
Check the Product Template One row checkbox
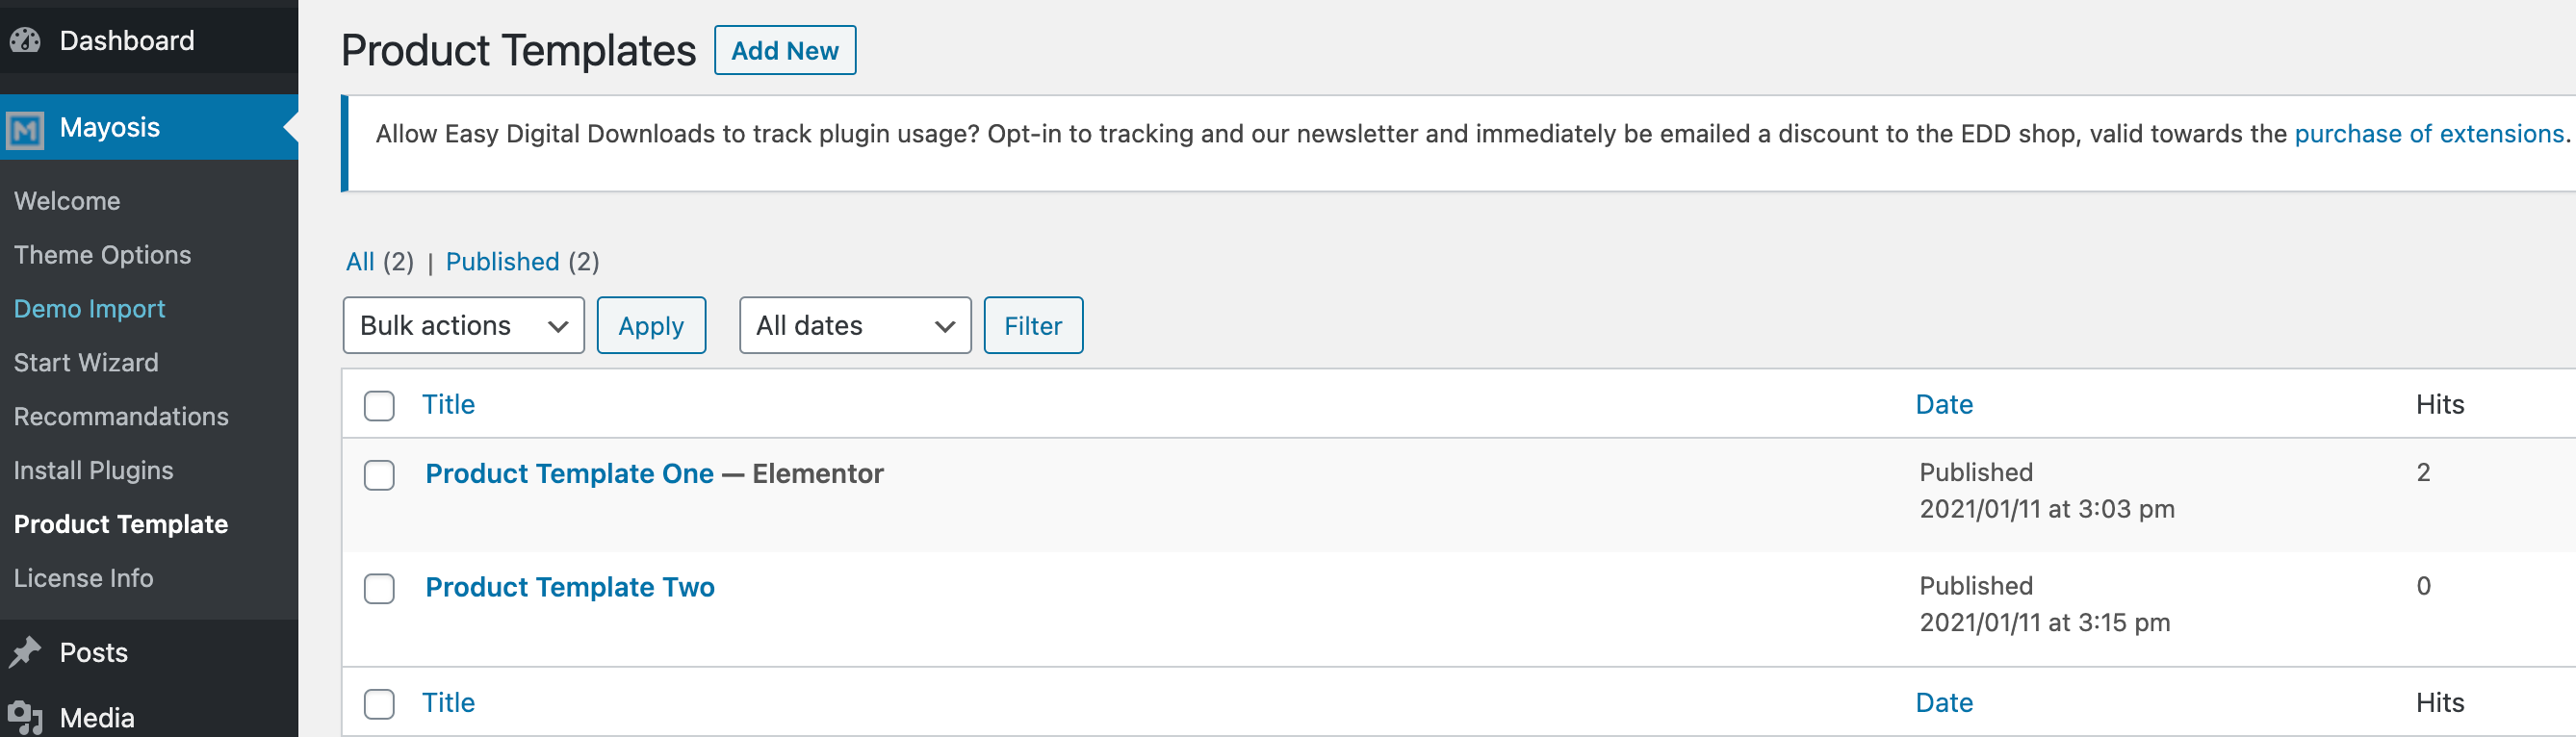379,475
